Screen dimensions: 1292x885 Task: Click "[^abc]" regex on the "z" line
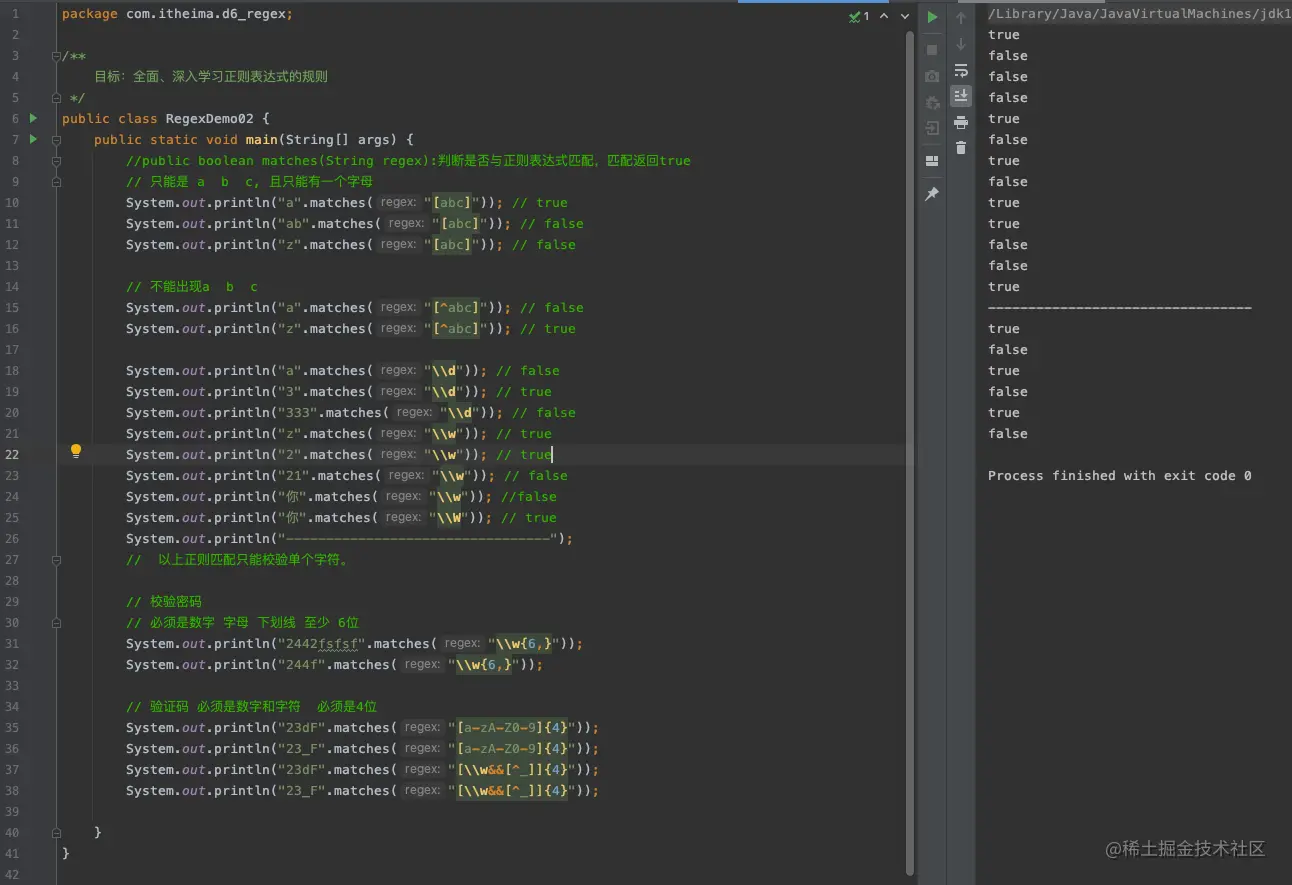point(456,329)
